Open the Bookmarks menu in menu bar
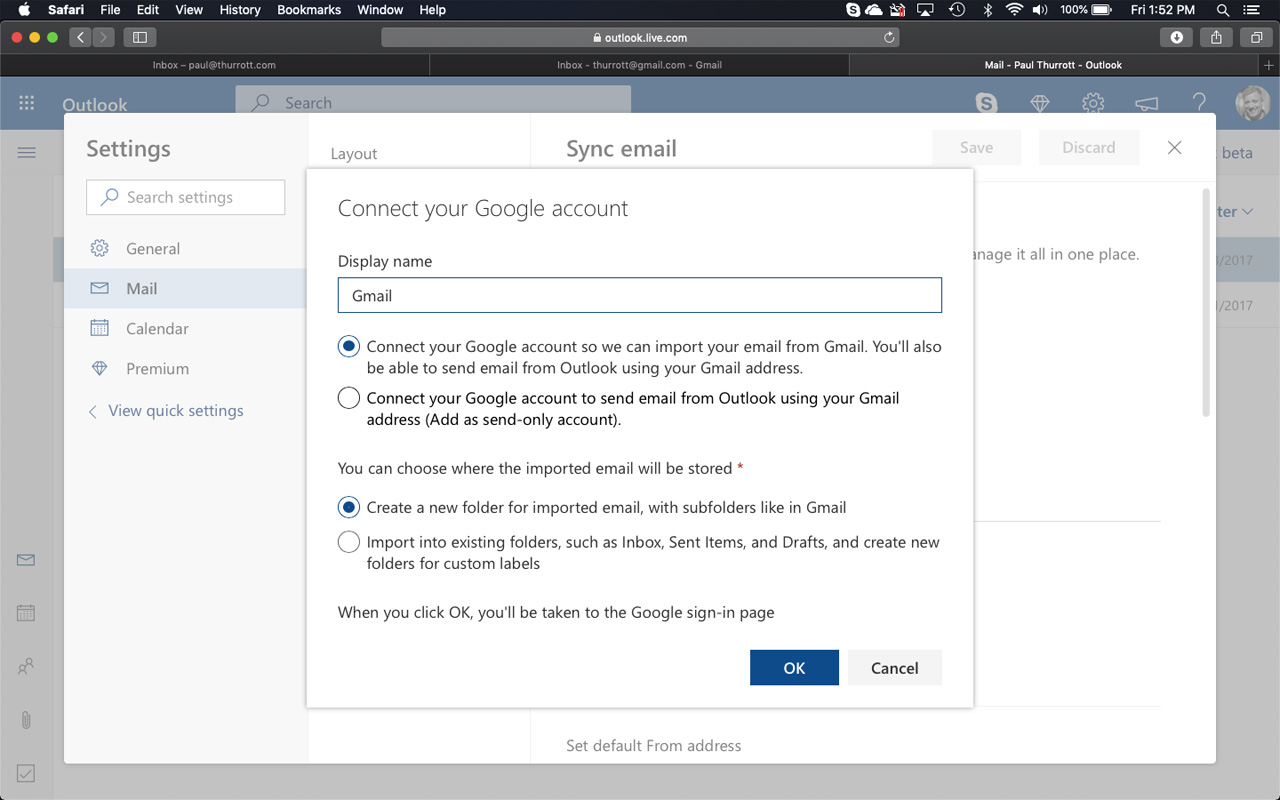Viewport: 1280px width, 800px height. 309,10
